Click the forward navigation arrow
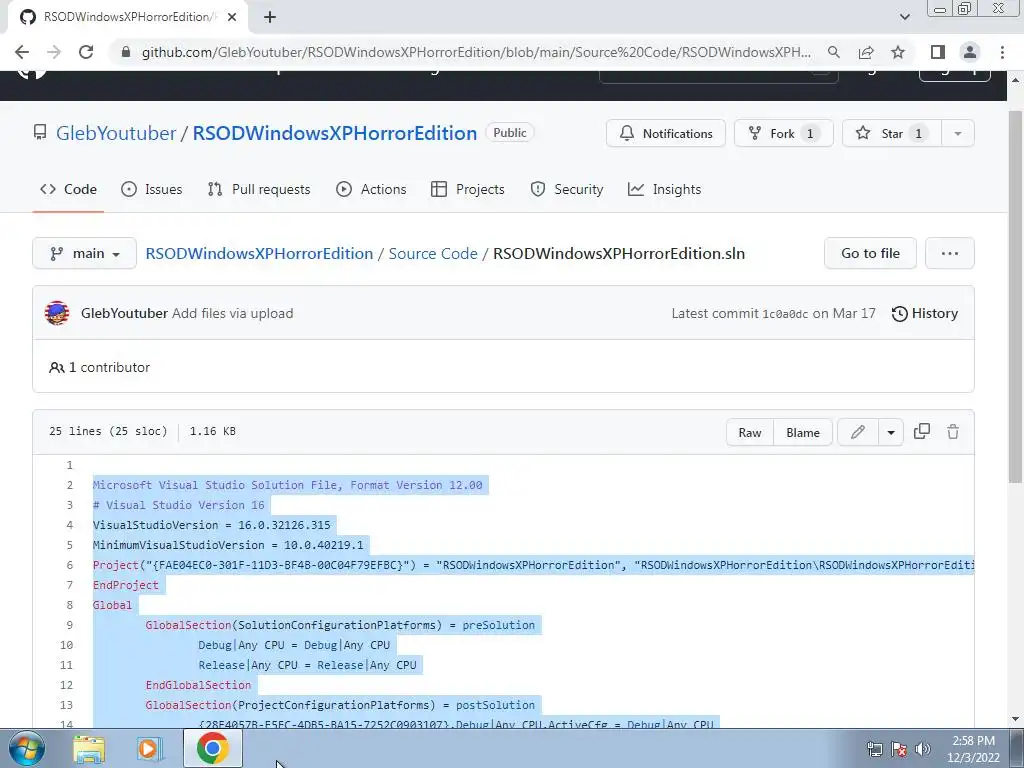The image size is (1024, 768). point(54,52)
